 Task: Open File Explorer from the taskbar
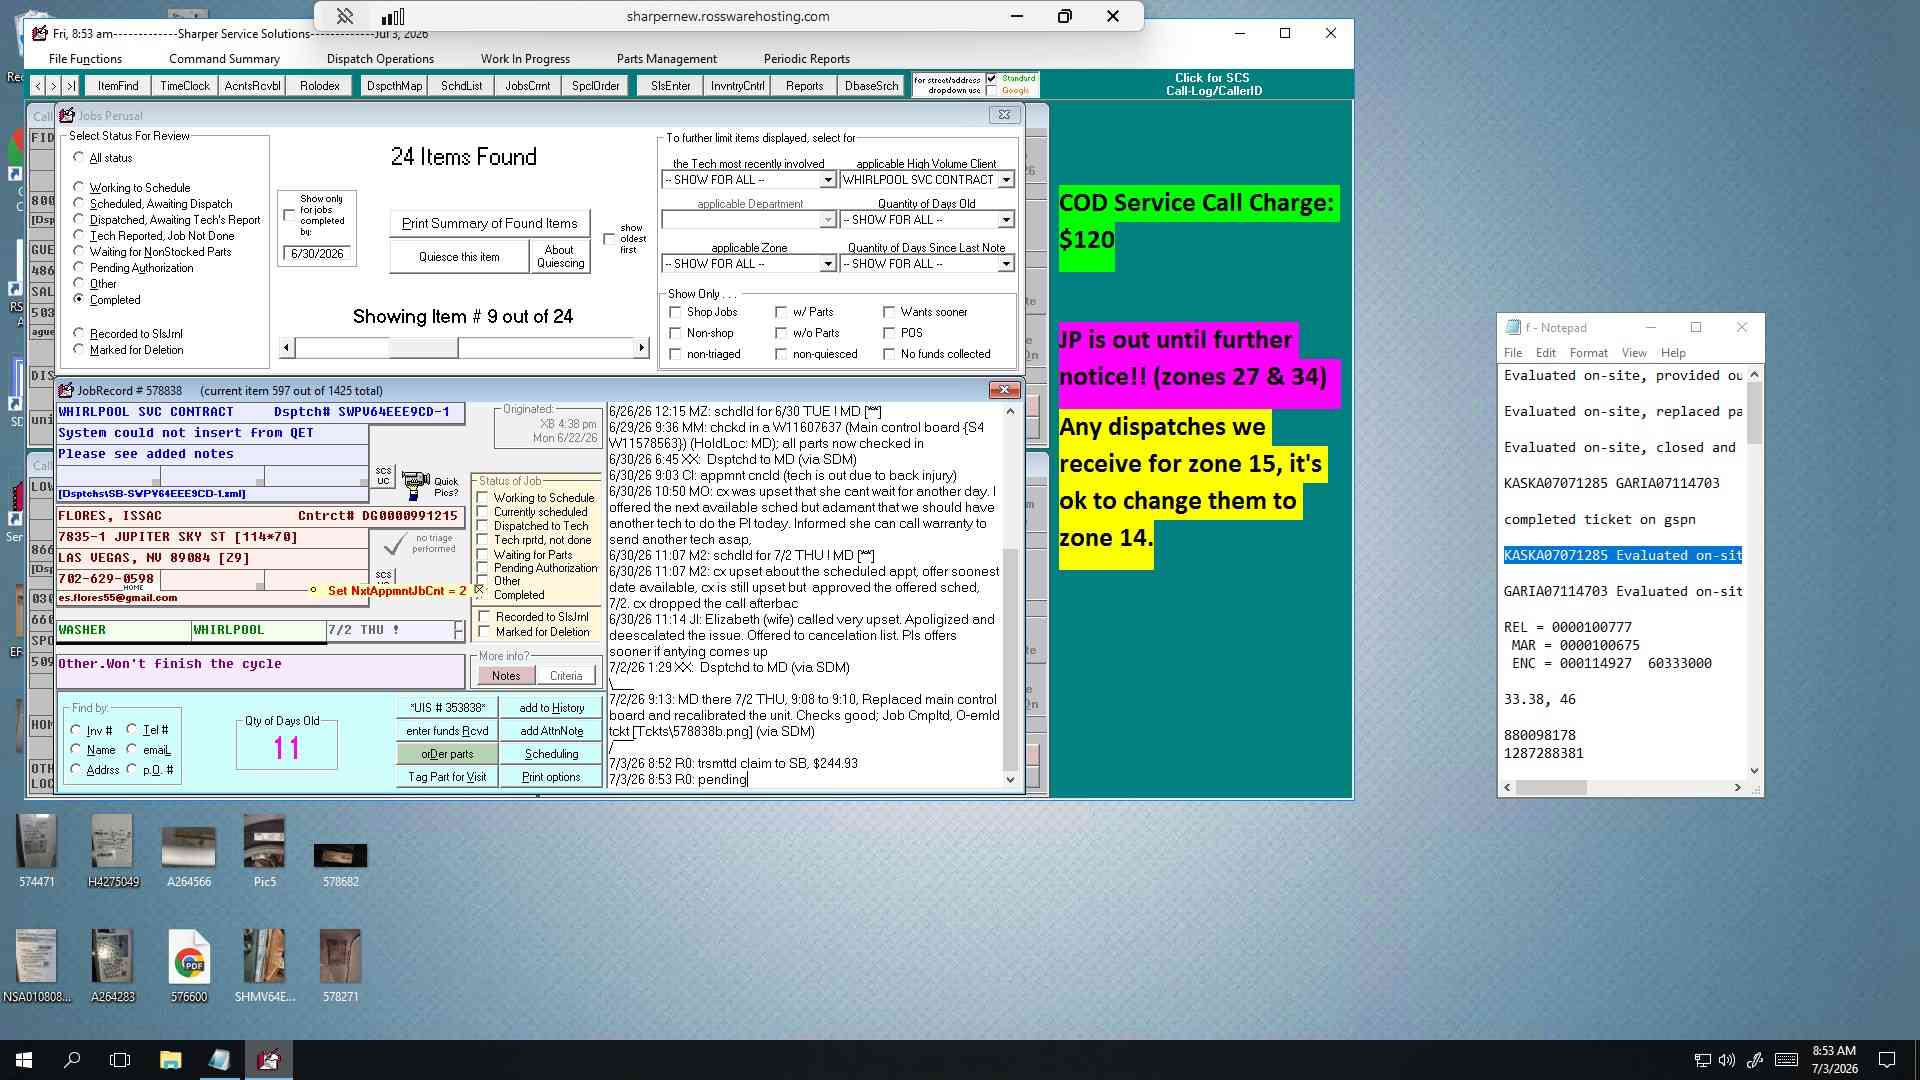170,1060
